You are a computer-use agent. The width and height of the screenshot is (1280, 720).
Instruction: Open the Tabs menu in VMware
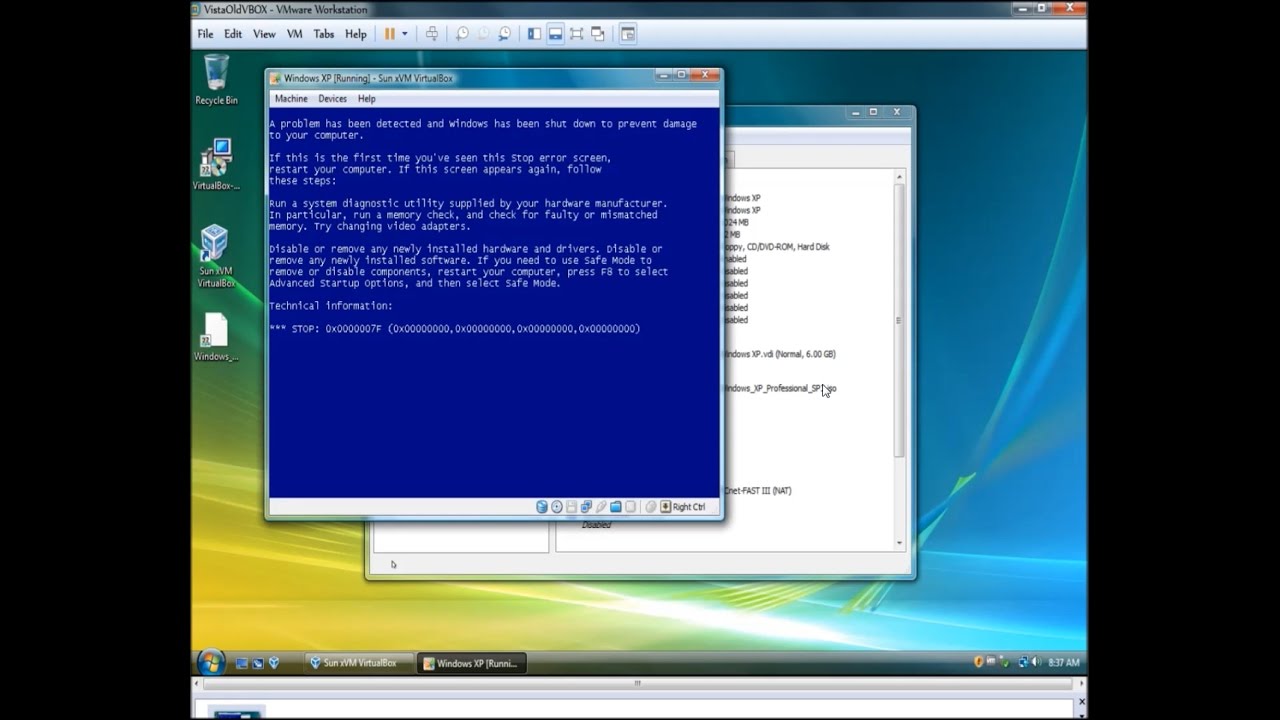point(324,34)
